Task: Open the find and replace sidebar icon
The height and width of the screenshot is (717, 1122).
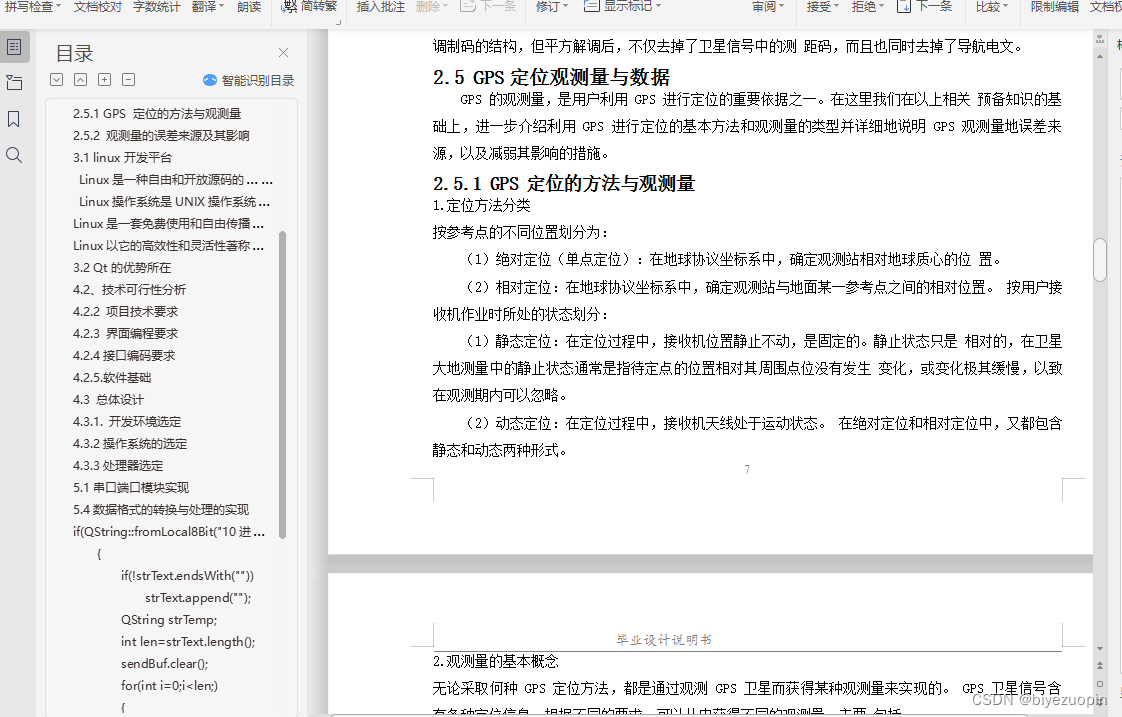Action: 14,155
